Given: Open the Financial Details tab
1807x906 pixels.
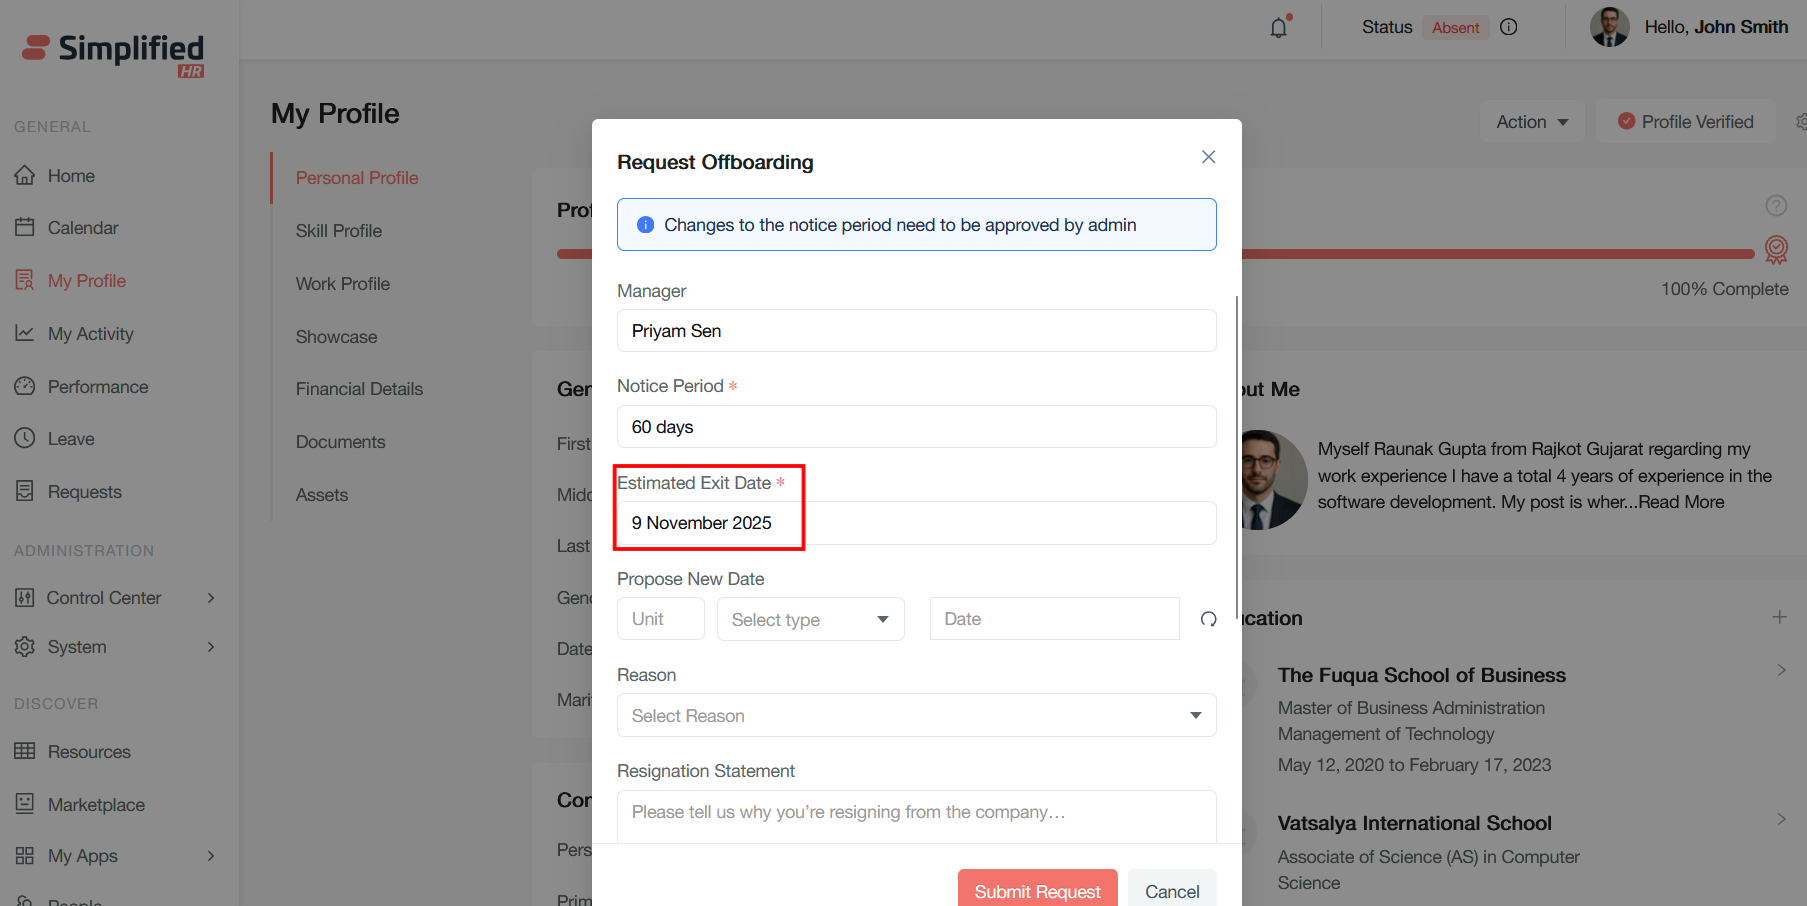Looking at the screenshot, I should (x=359, y=389).
